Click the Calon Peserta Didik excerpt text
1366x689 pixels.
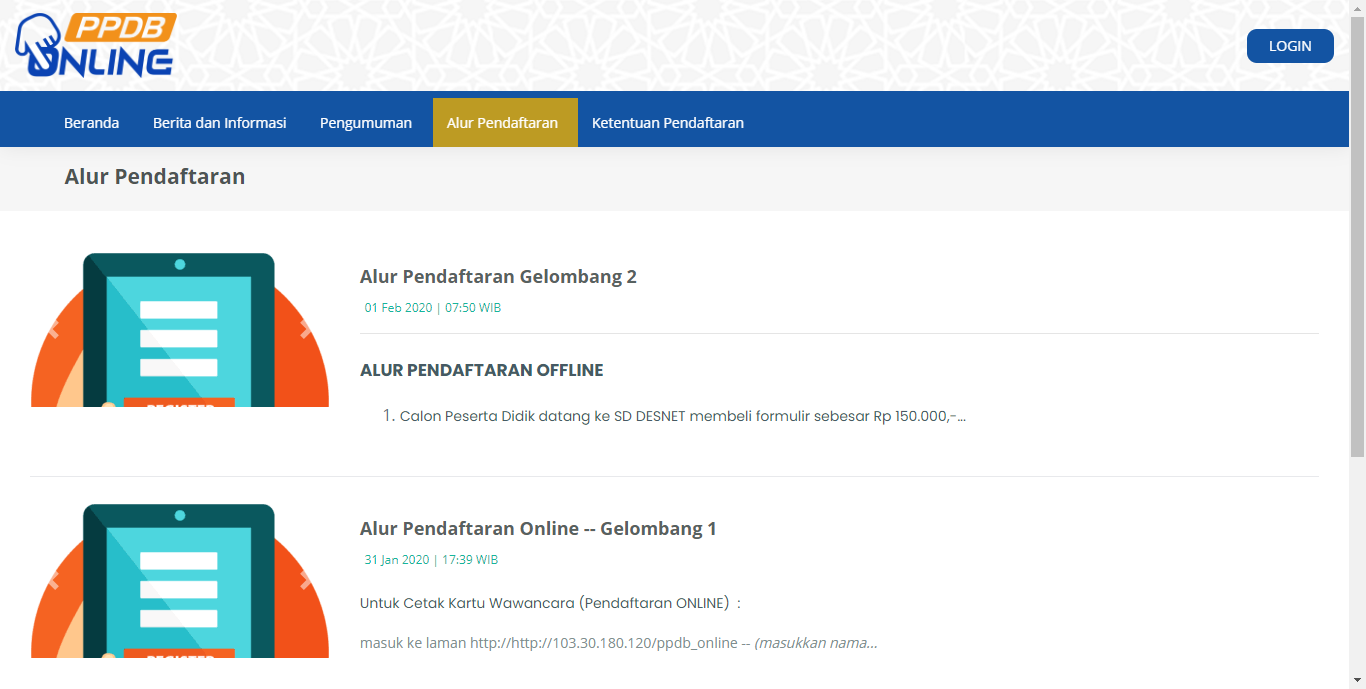pos(682,416)
